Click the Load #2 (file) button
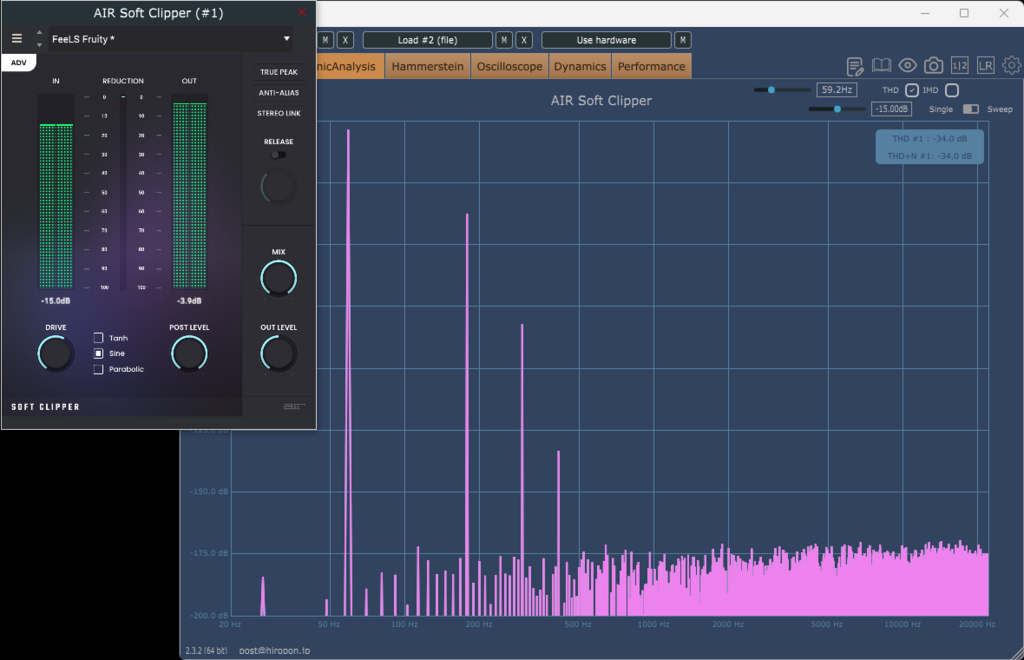This screenshot has width=1024, height=660. coord(428,40)
